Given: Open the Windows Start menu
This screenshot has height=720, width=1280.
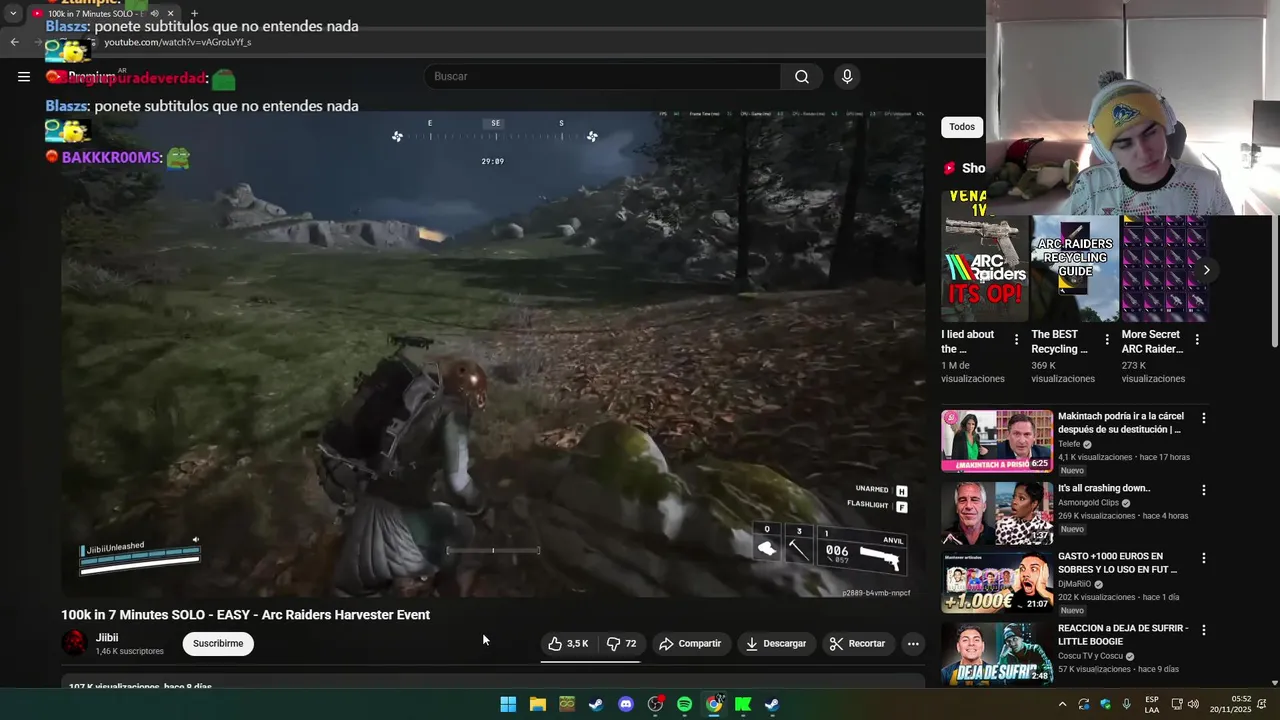Looking at the screenshot, I should [508, 704].
